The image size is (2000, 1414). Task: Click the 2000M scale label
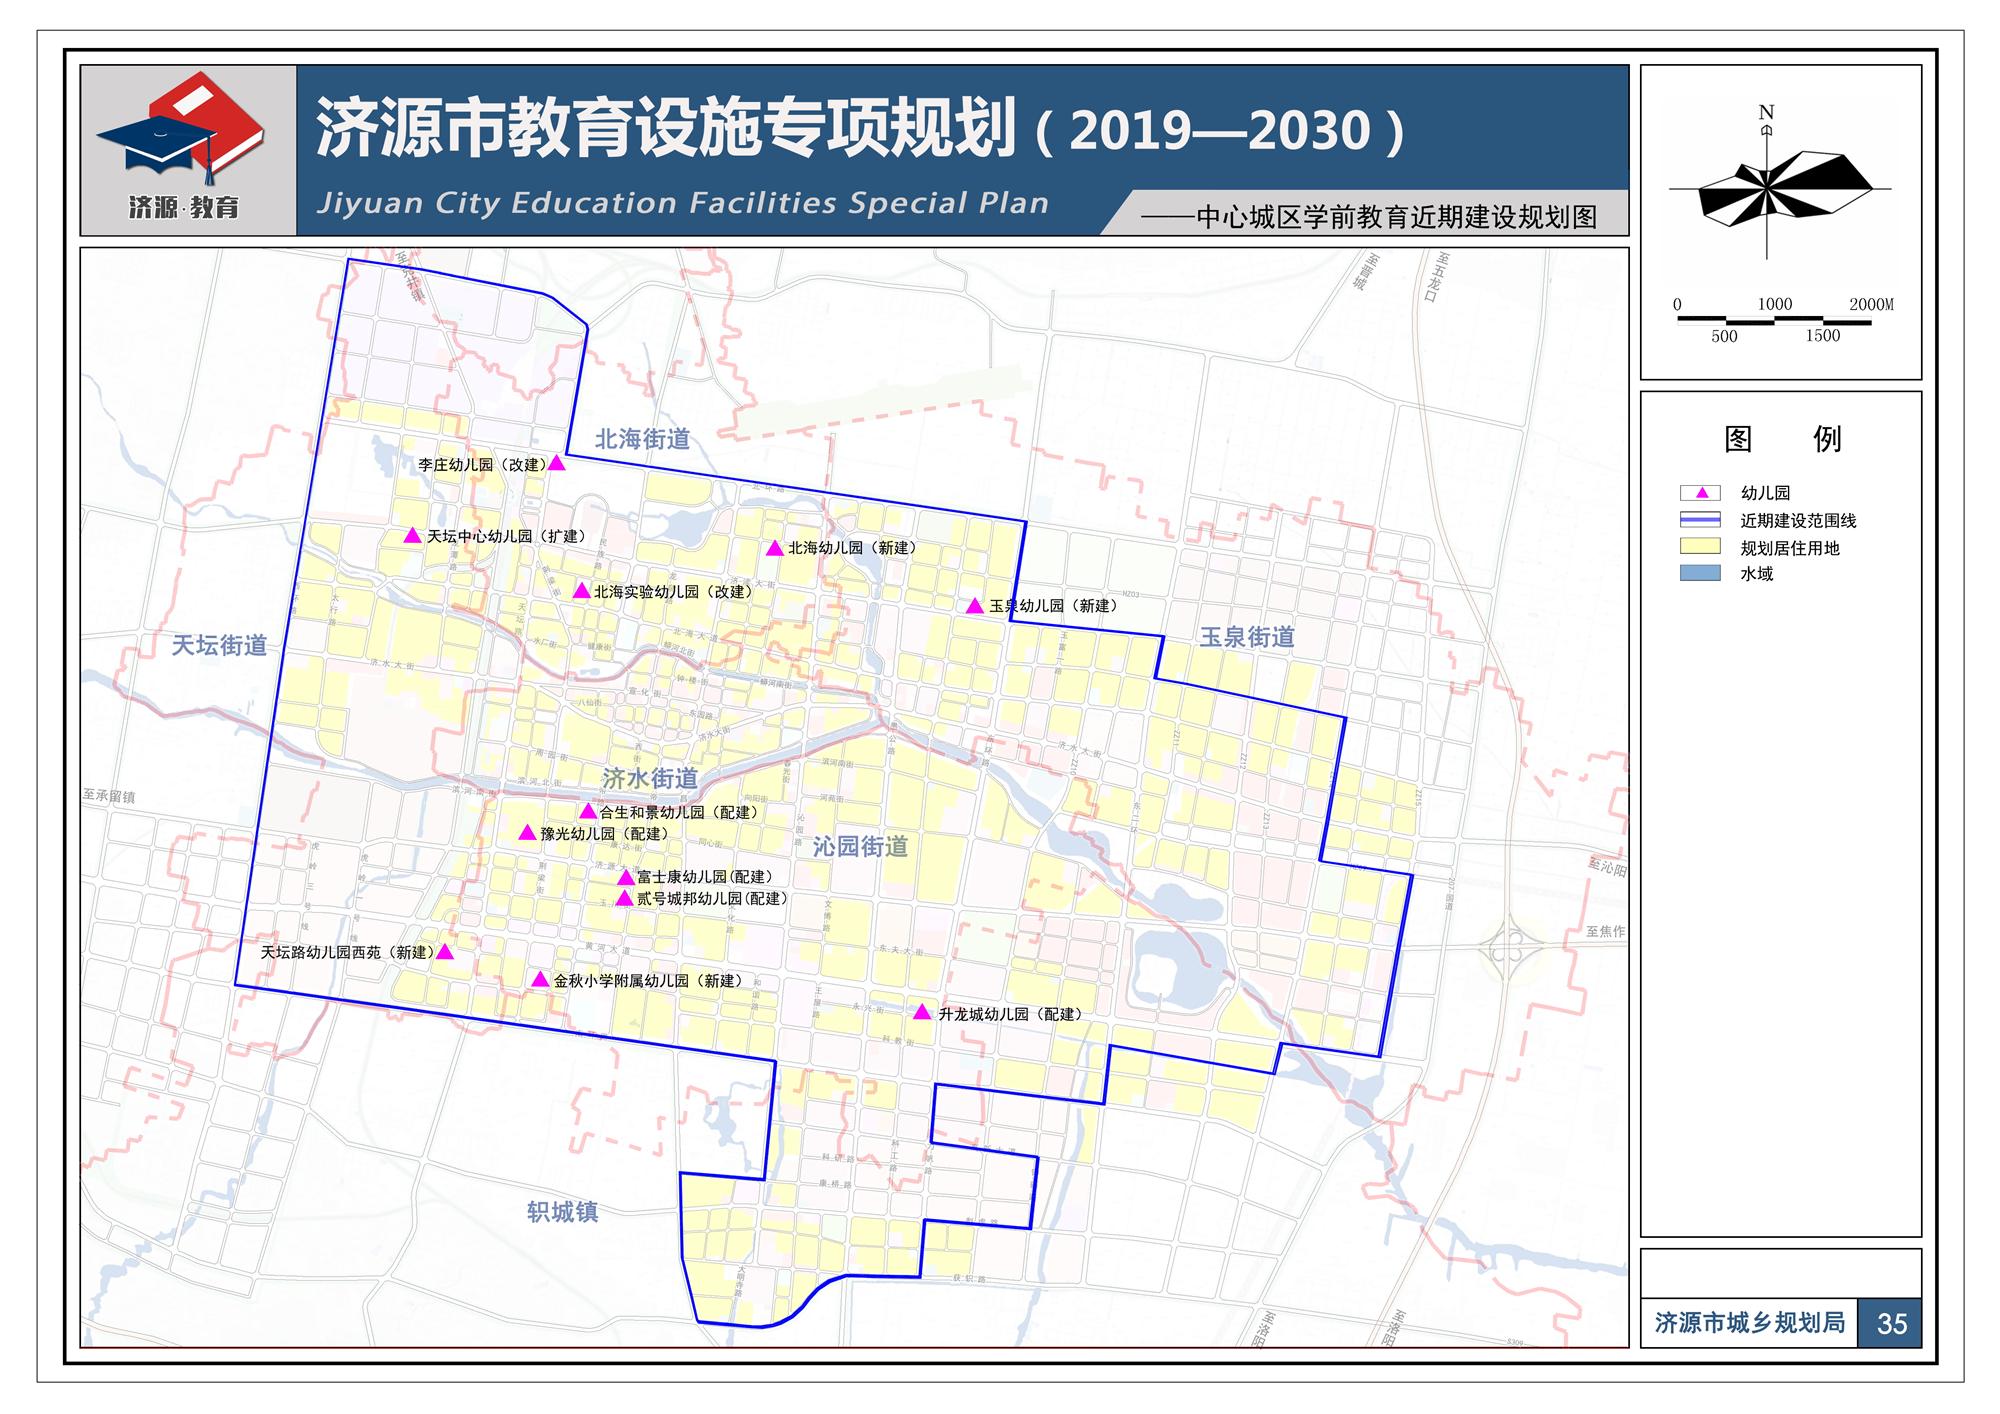[1872, 304]
